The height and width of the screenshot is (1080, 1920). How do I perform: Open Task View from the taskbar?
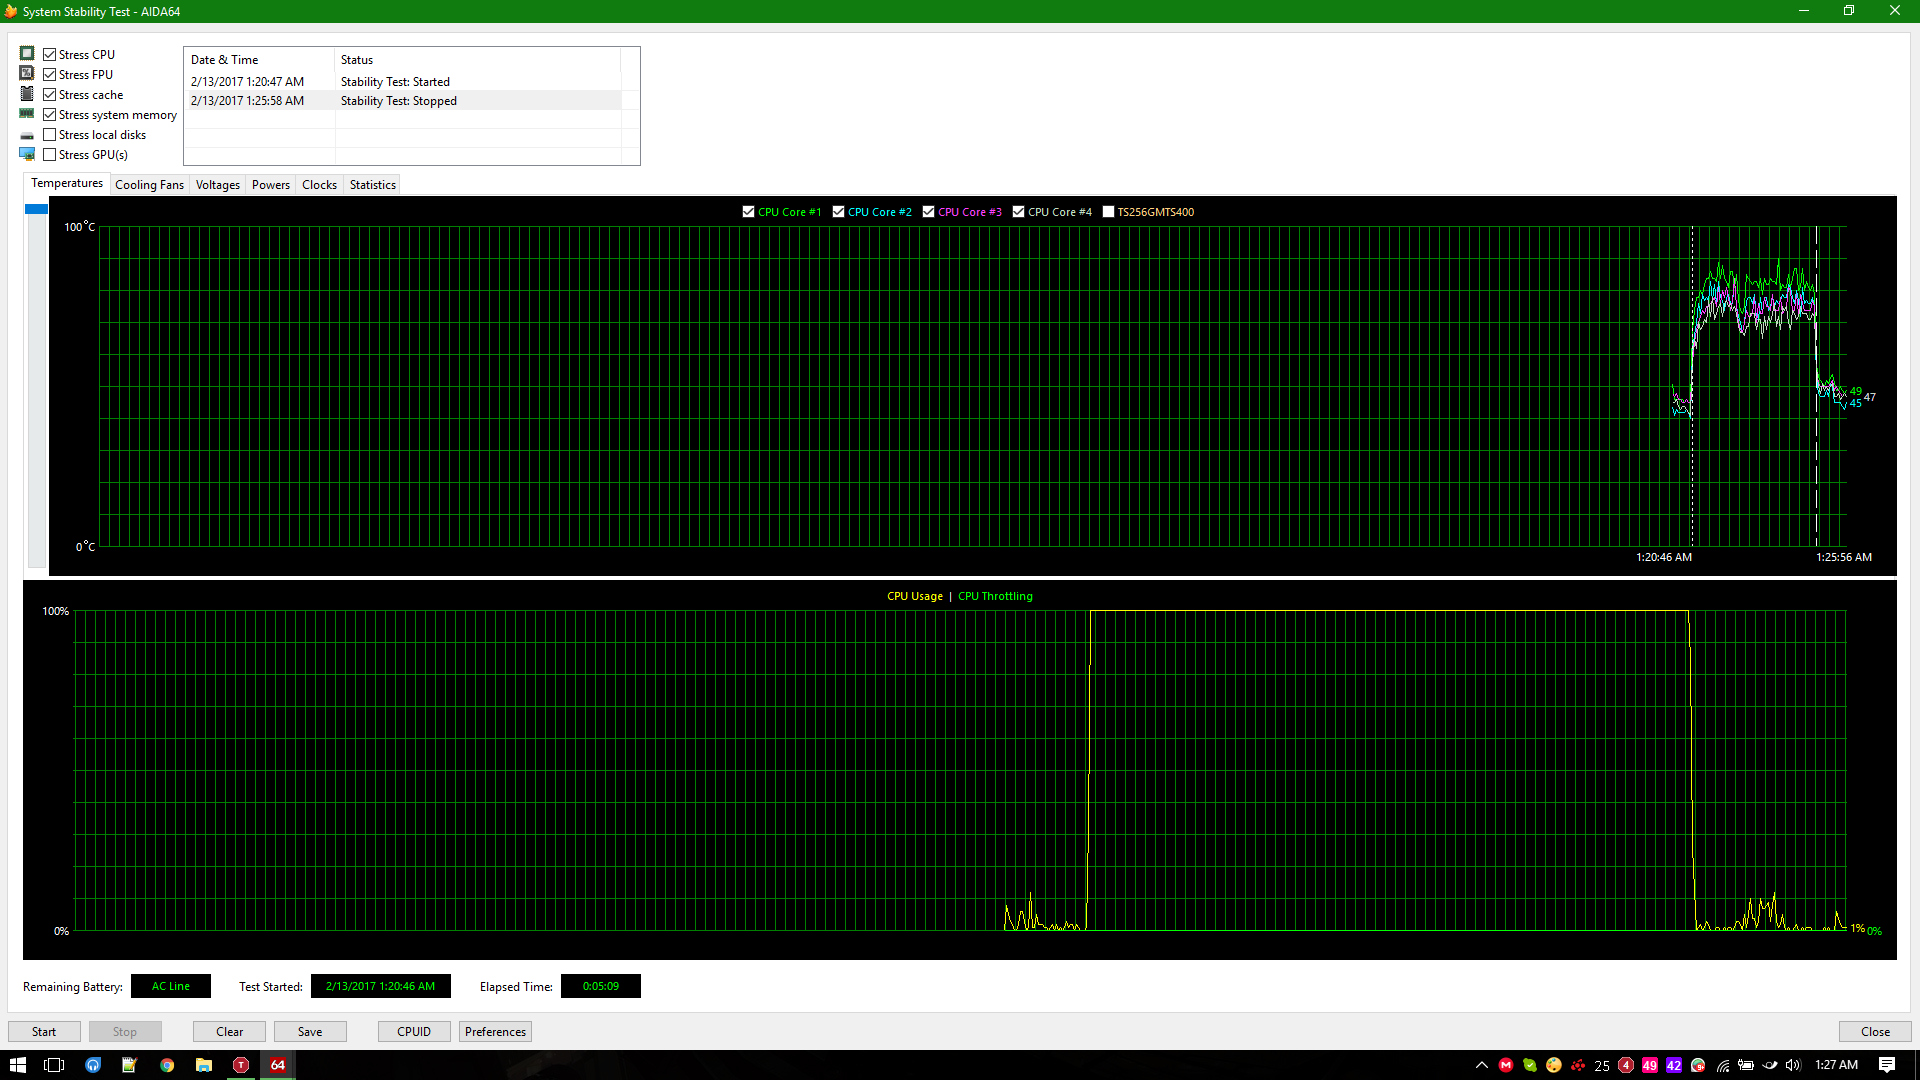tap(55, 1065)
